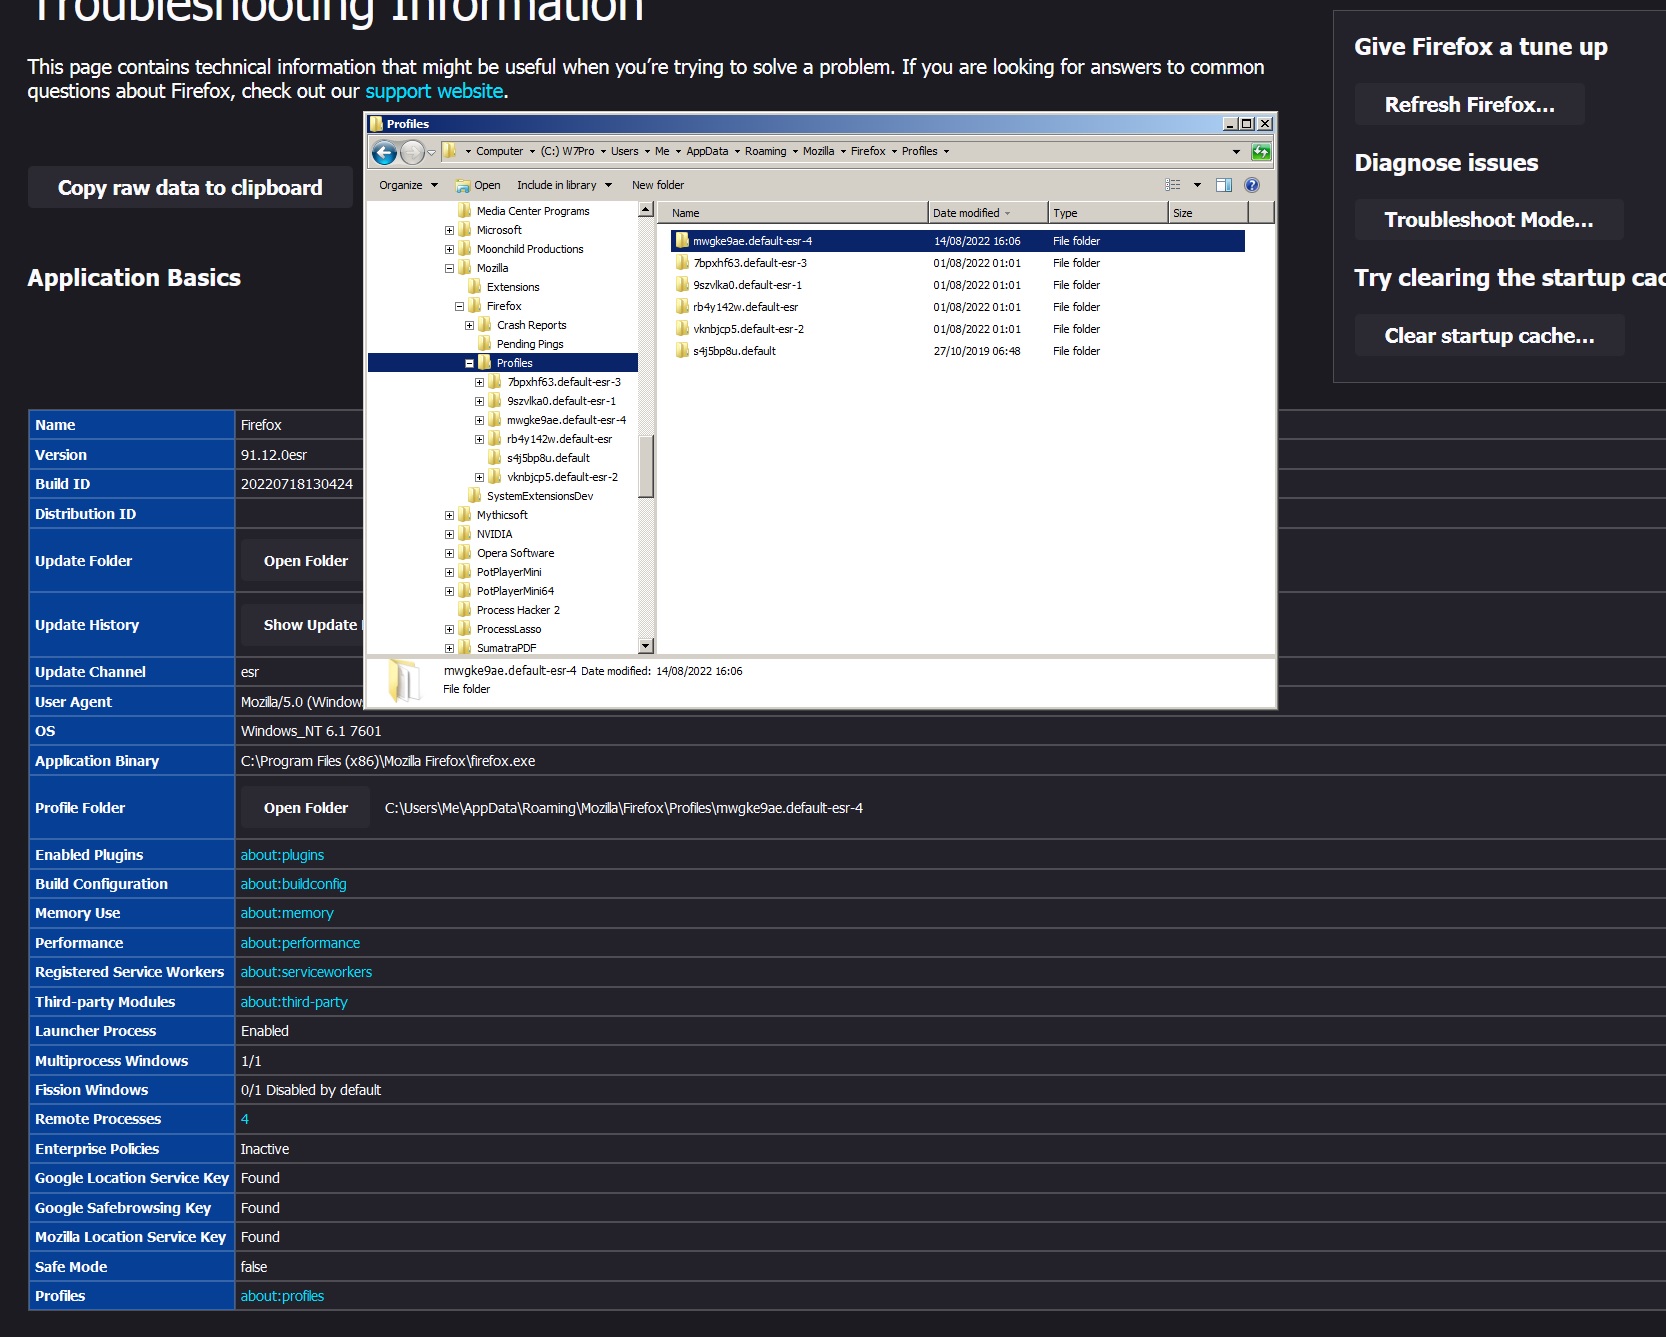This screenshot has height=1337, width=1666.
Task: Collapse the Firefox node in folder tree
Action: [x=459, y=306]
